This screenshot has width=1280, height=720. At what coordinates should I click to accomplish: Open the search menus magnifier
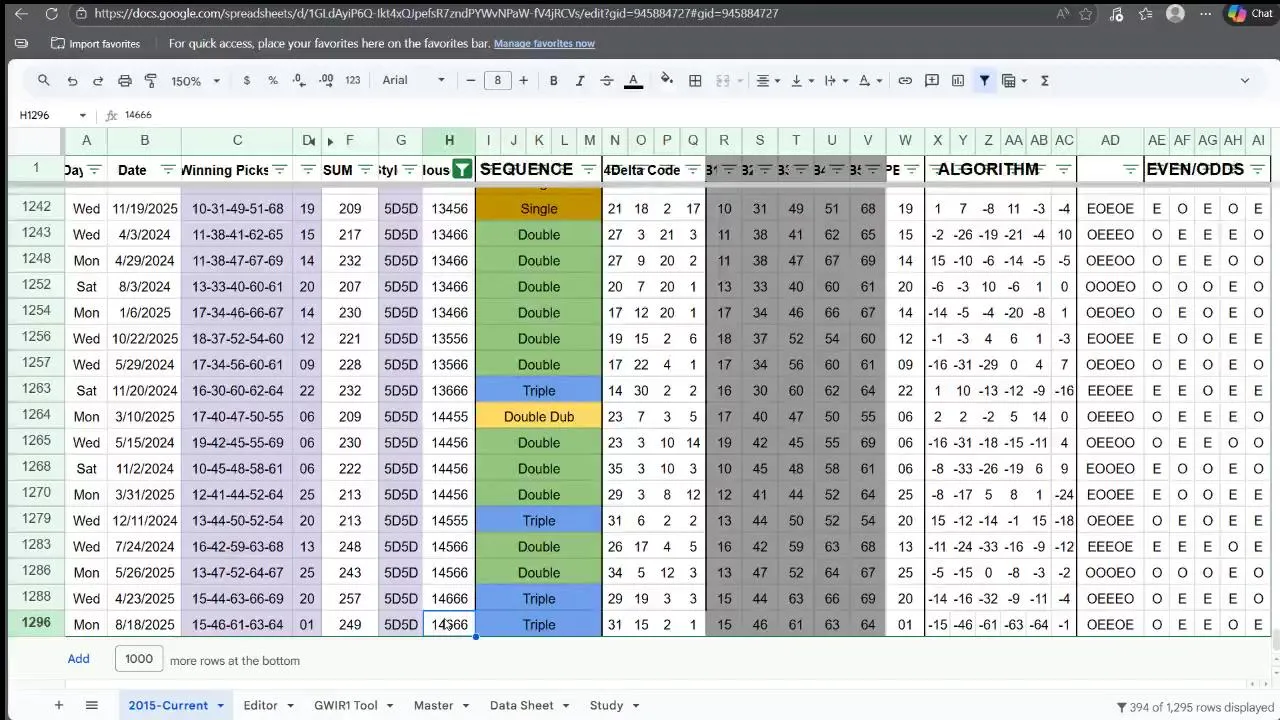[x=43, y=80]
